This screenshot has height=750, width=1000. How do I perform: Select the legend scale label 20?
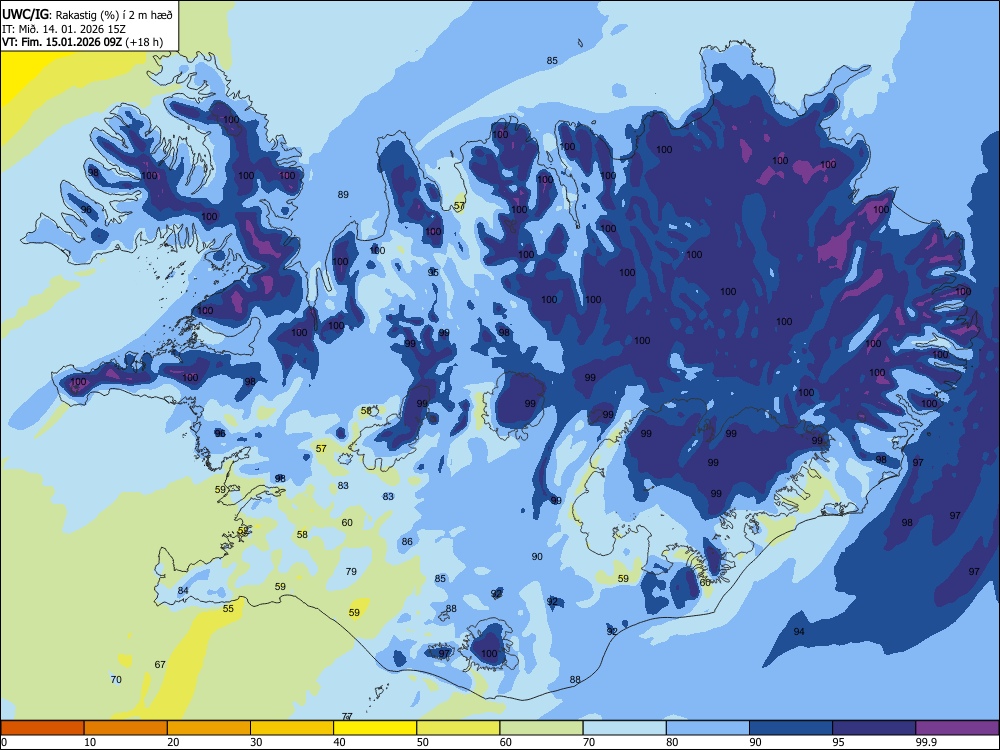coord(173,742)
